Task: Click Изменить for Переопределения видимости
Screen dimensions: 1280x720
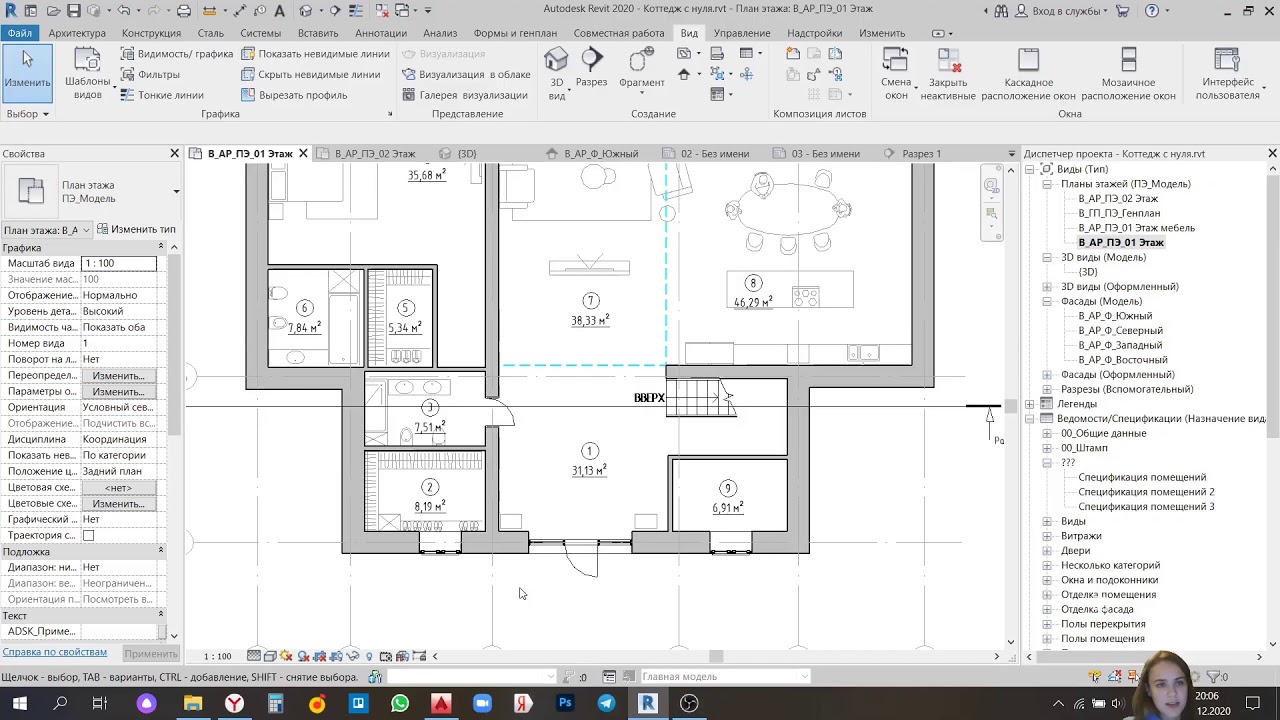Action: click(x=119, y=375)
